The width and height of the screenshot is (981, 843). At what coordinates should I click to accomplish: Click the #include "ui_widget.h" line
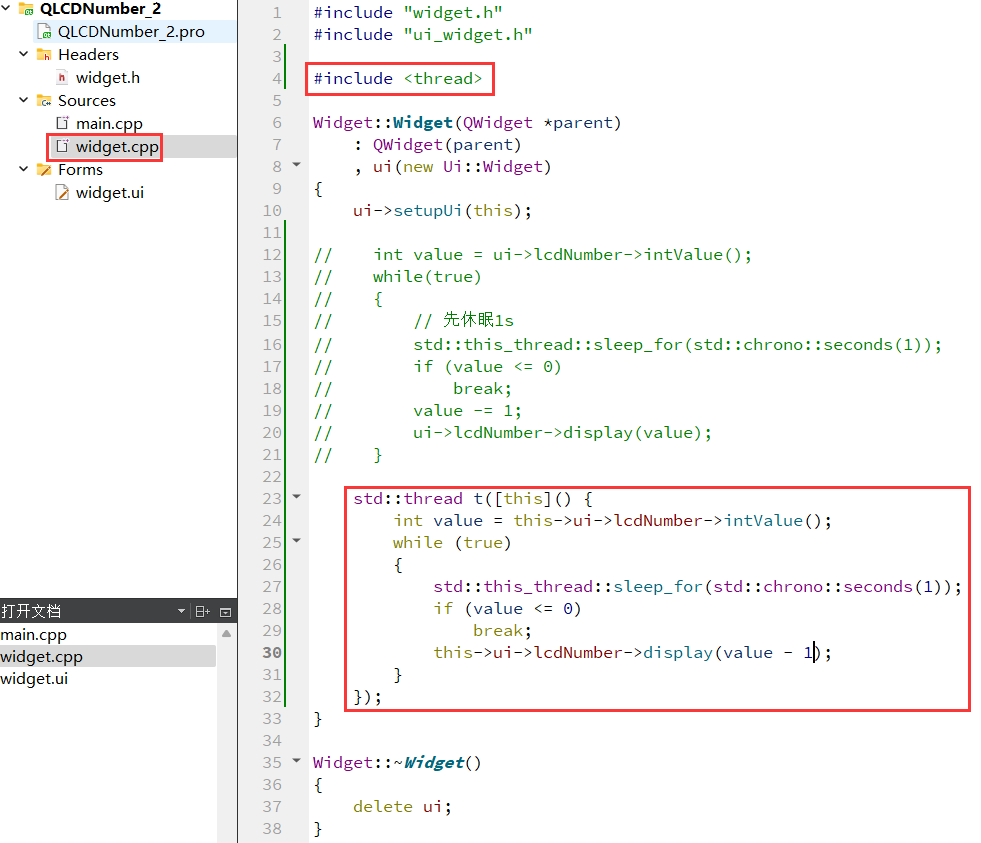[x=423, y=34]
